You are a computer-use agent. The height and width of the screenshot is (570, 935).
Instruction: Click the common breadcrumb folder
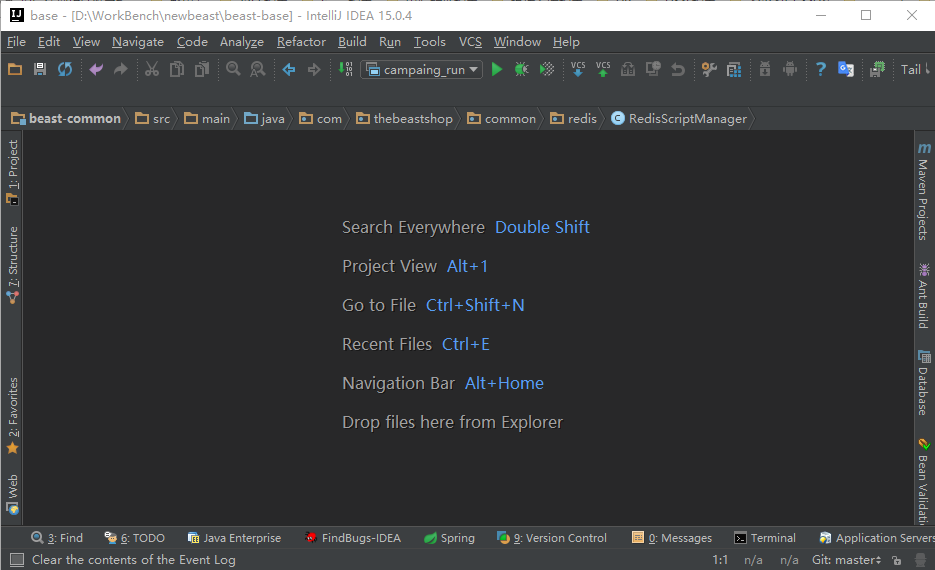pyautogui.click(x=501, y=119)
